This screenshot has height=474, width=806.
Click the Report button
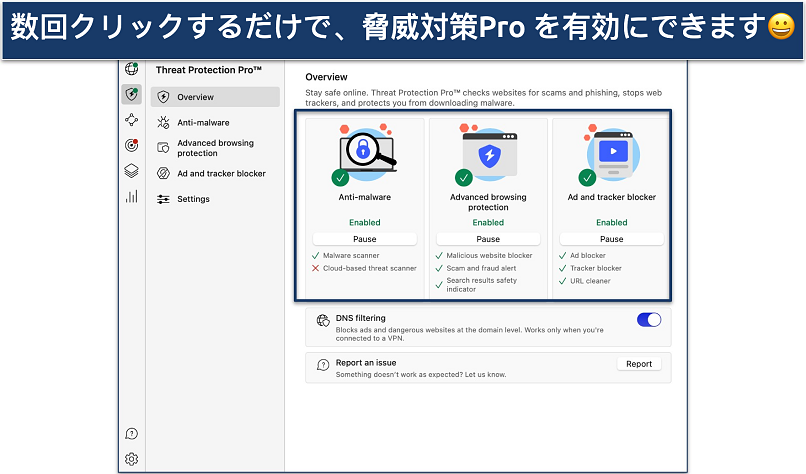(x=639, y=364)
